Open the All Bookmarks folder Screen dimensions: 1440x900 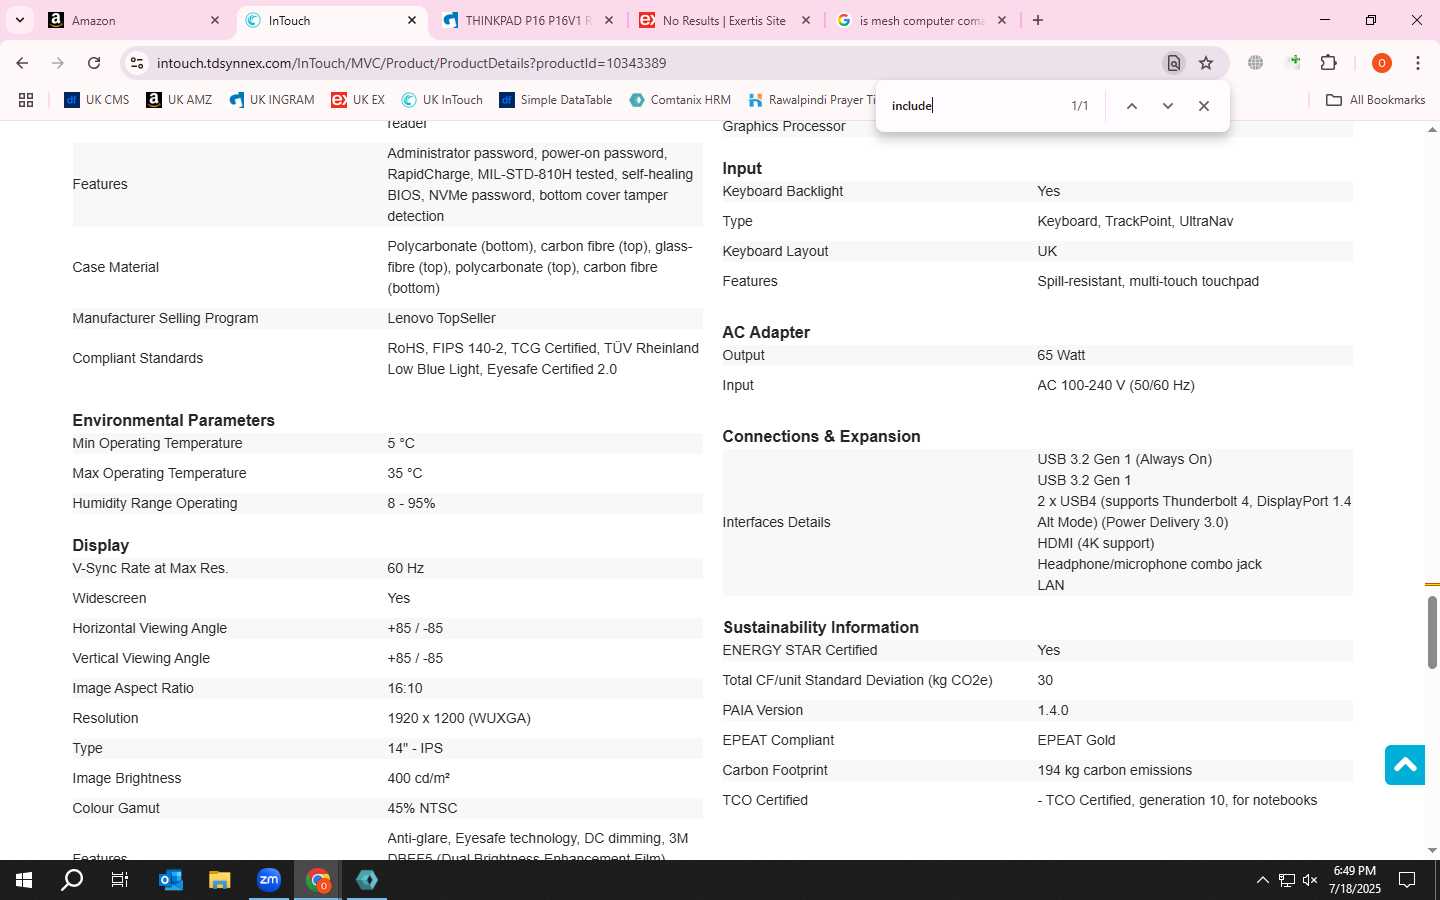tap(1375, 100)
